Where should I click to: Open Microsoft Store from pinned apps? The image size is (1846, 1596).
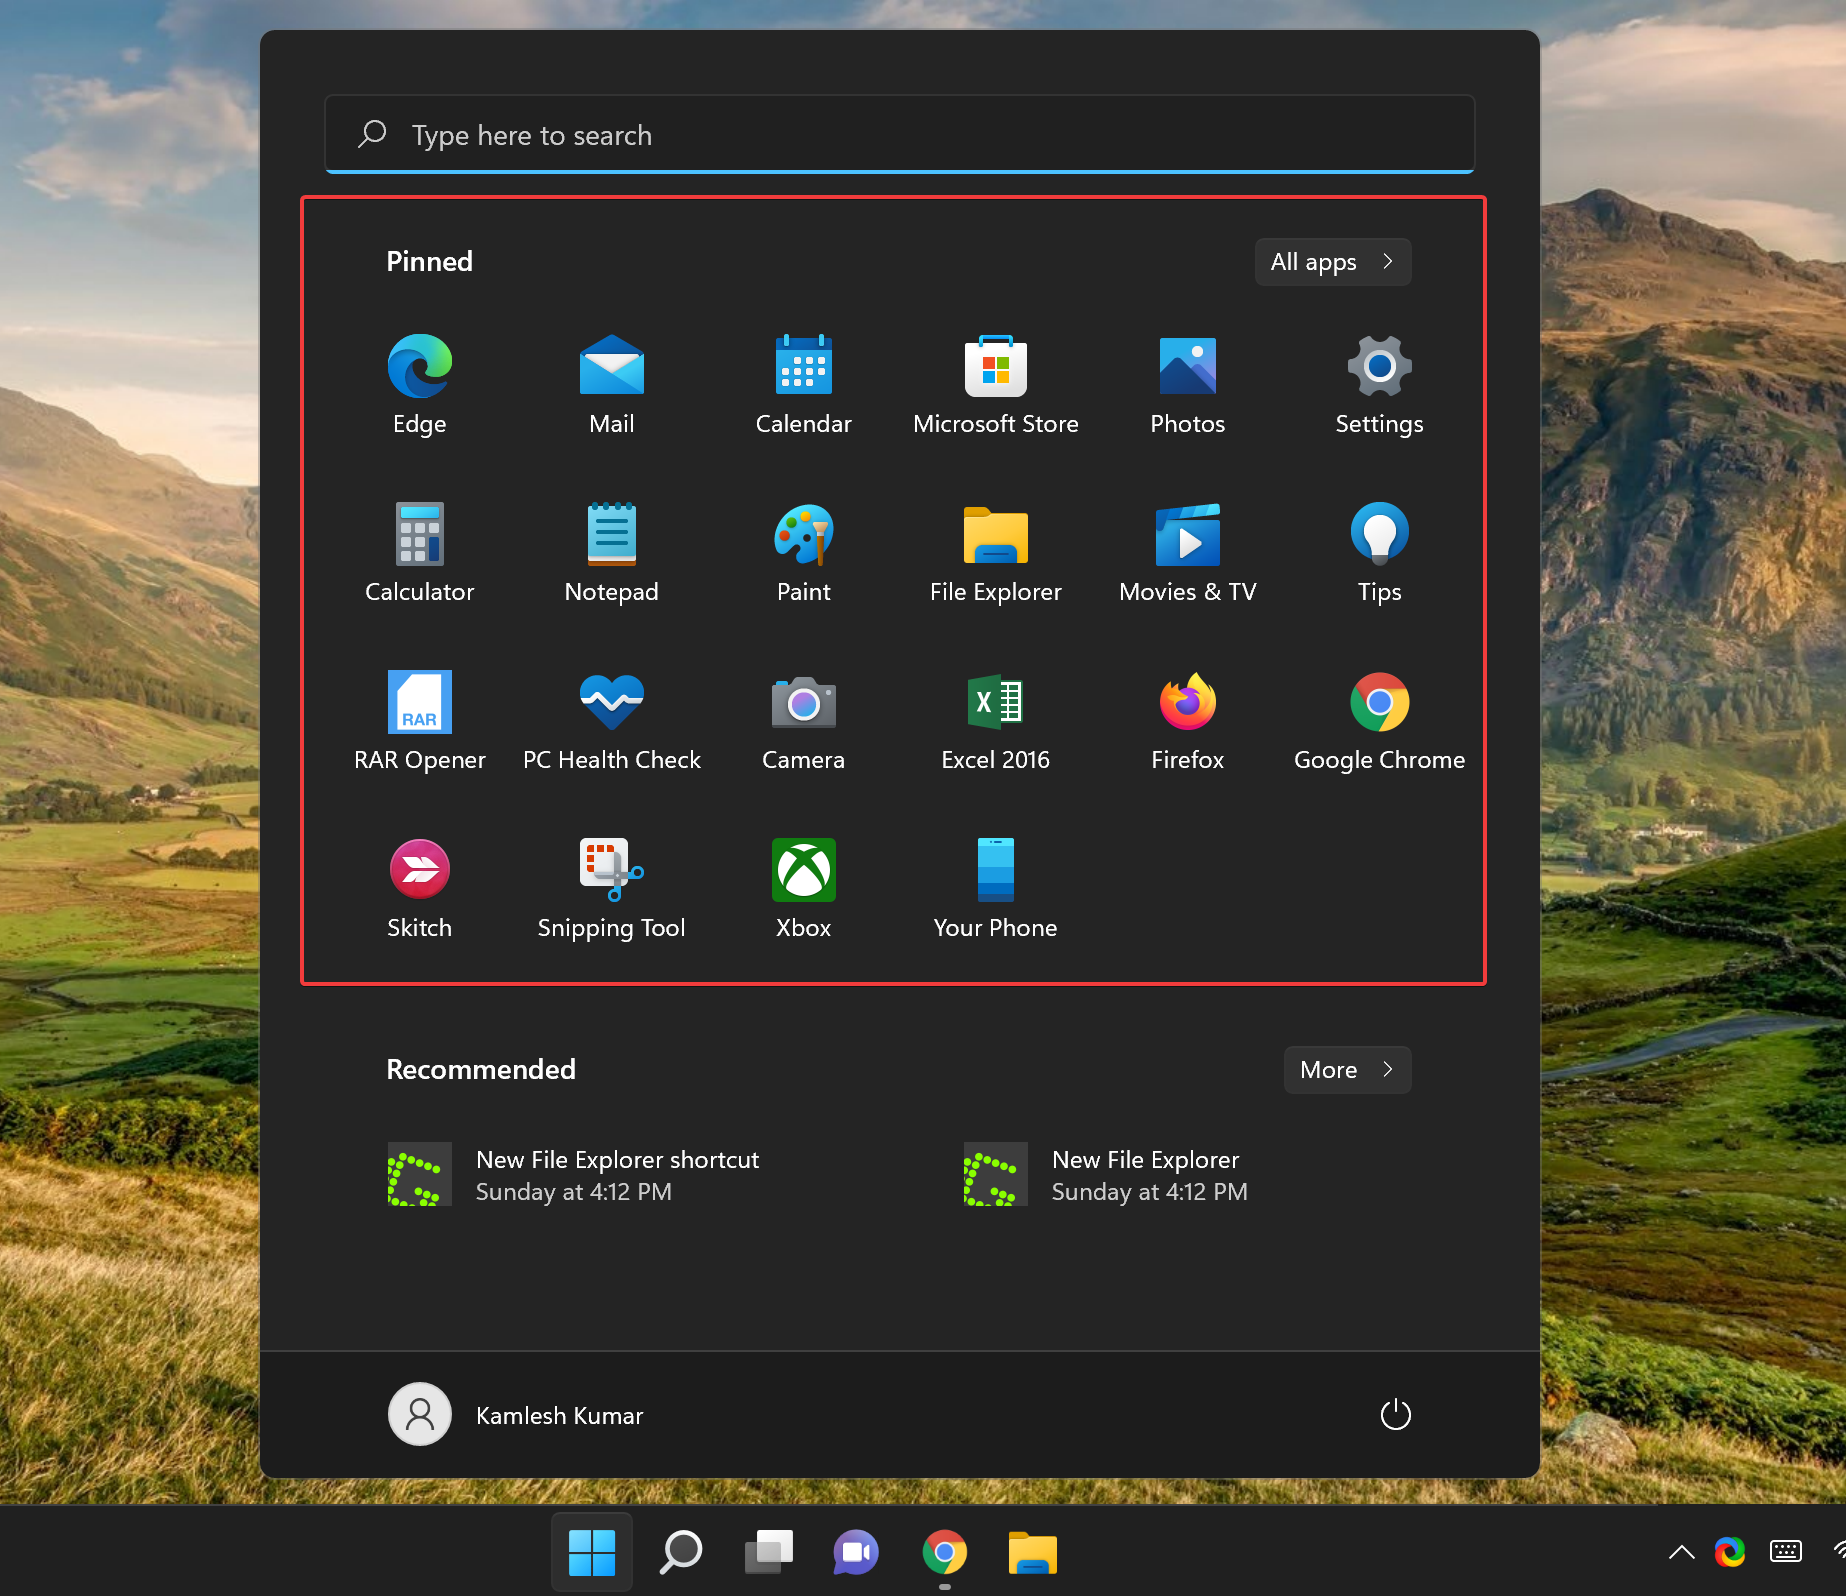click(x=995, y=385)
